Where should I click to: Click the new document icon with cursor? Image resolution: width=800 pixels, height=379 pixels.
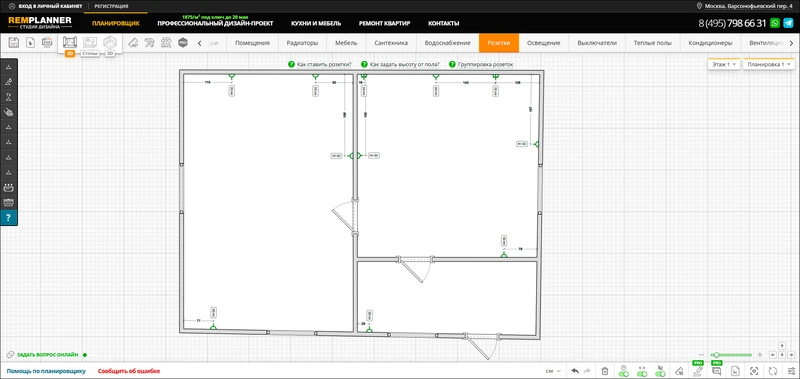pyautogui.click(x=31, y=43)
